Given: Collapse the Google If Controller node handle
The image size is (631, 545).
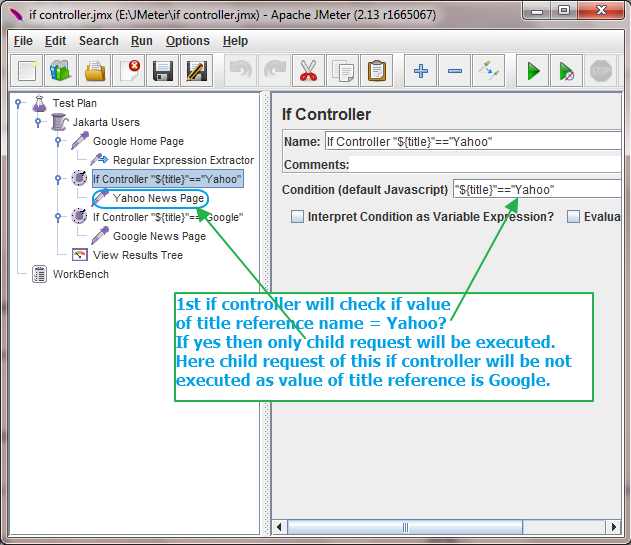Looking at the screenshot, I should pyautogui.click(x=58, y=217).
